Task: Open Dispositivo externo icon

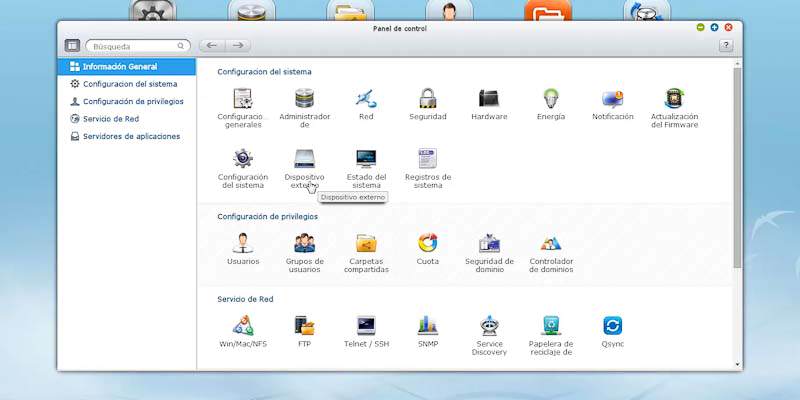Action: (305, 159)
